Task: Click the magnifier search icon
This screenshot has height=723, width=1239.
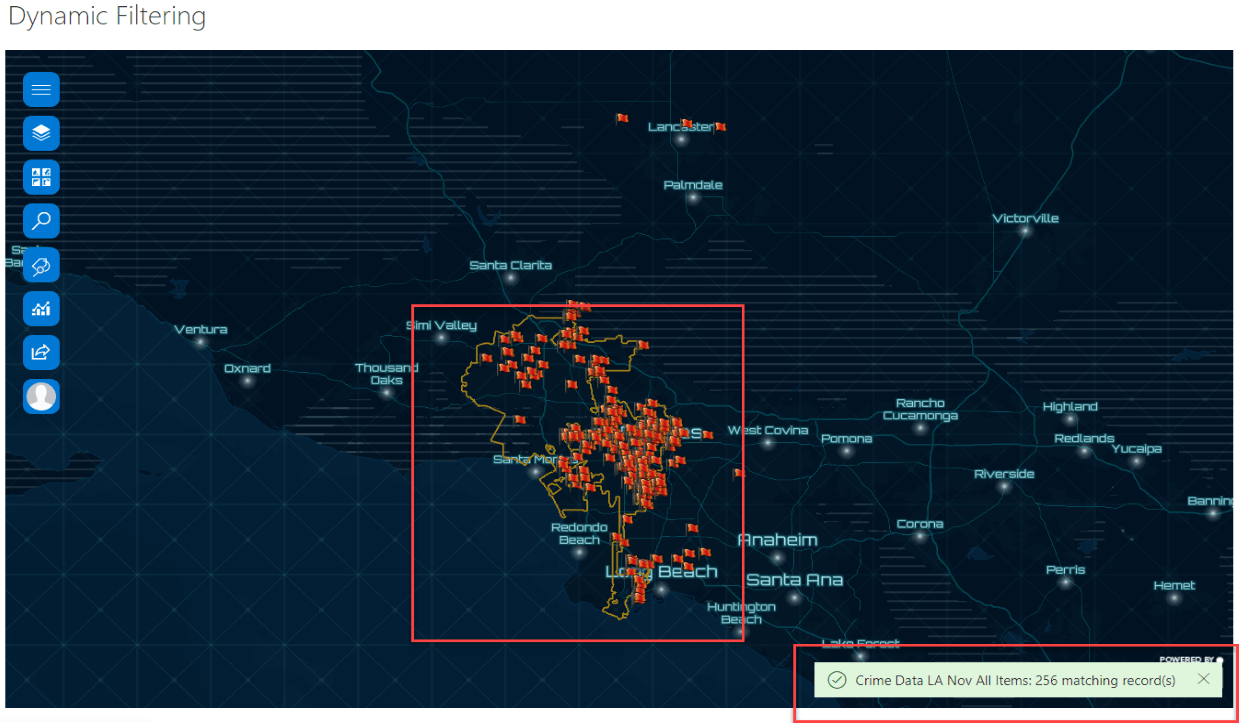Action: click(41, 221)
